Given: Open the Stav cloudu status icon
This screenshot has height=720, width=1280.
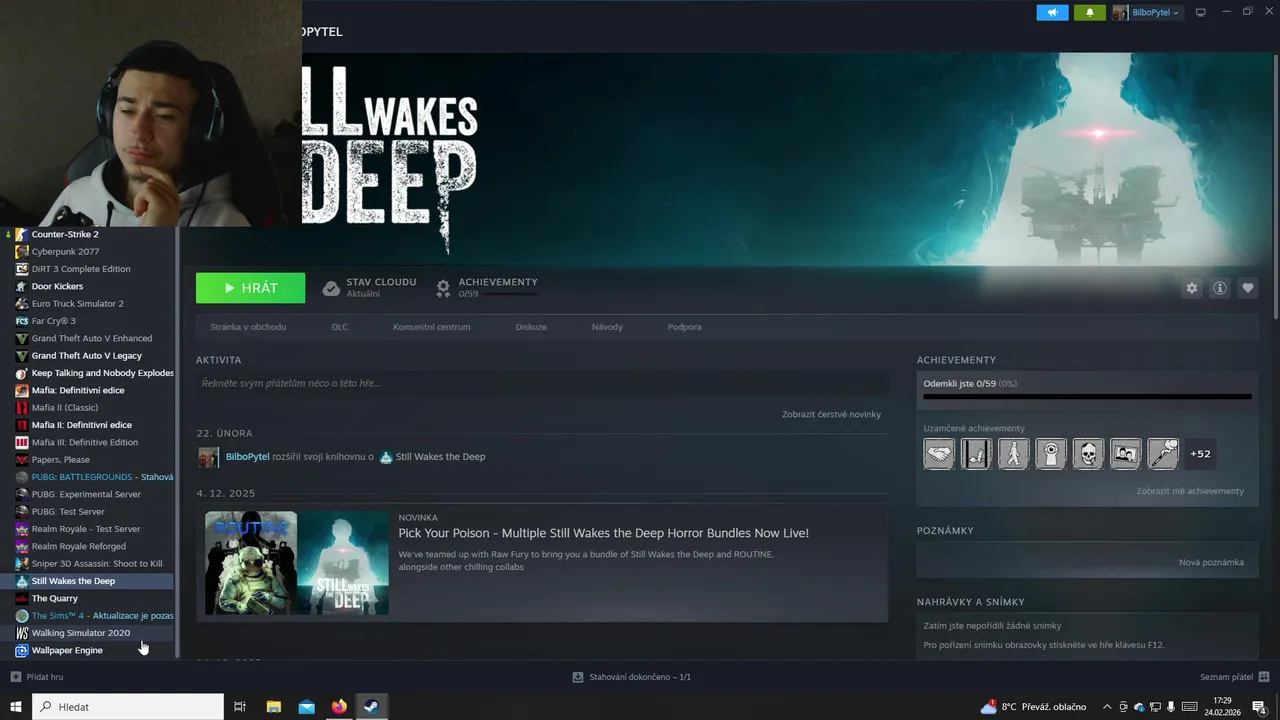Looking at the screenshot, I should [331, 288].
